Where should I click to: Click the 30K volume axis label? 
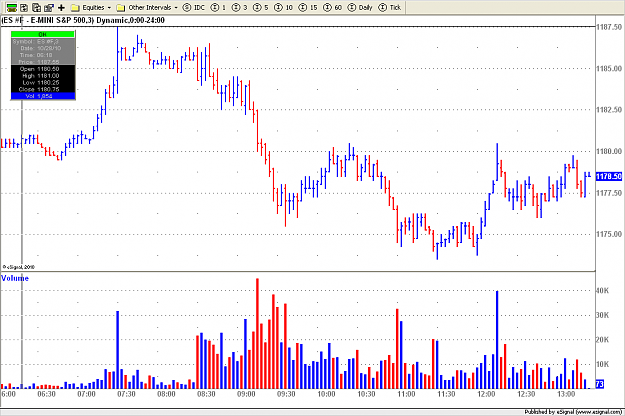602,315
